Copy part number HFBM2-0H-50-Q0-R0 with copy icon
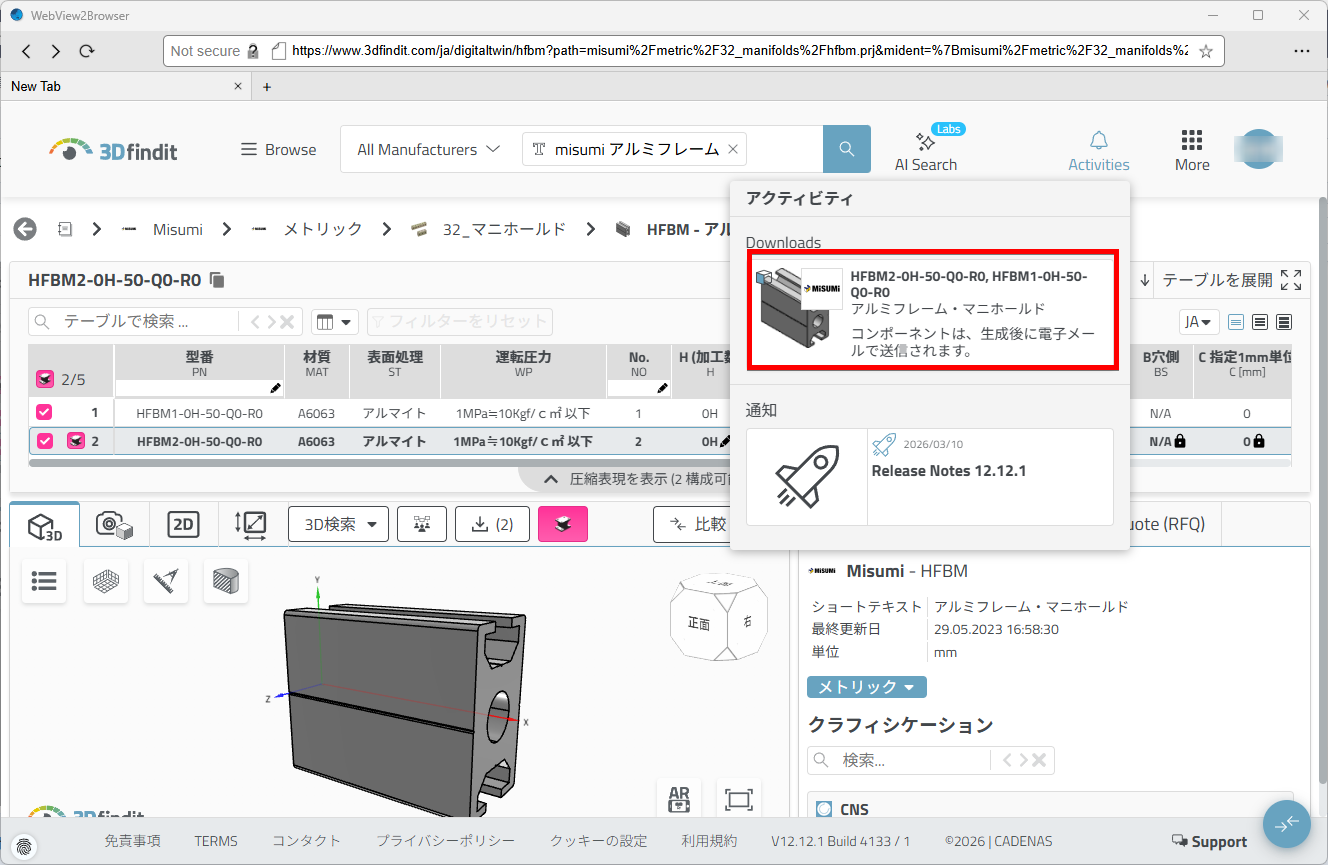Image resolution: width=1328 pixels, height=865 pixels. (x=218, y=280)
